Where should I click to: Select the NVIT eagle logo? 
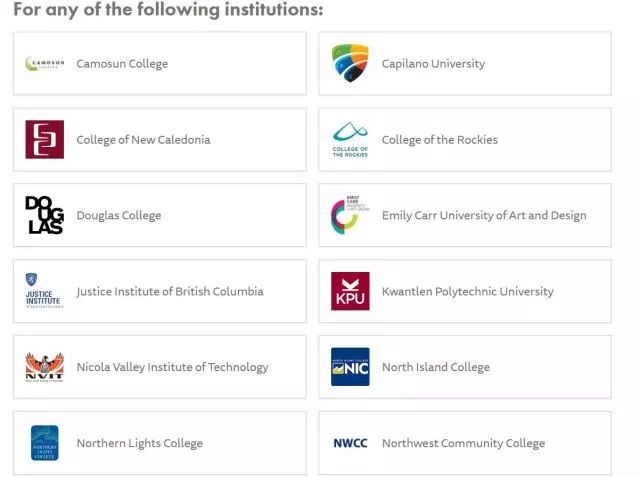point(44,367)
